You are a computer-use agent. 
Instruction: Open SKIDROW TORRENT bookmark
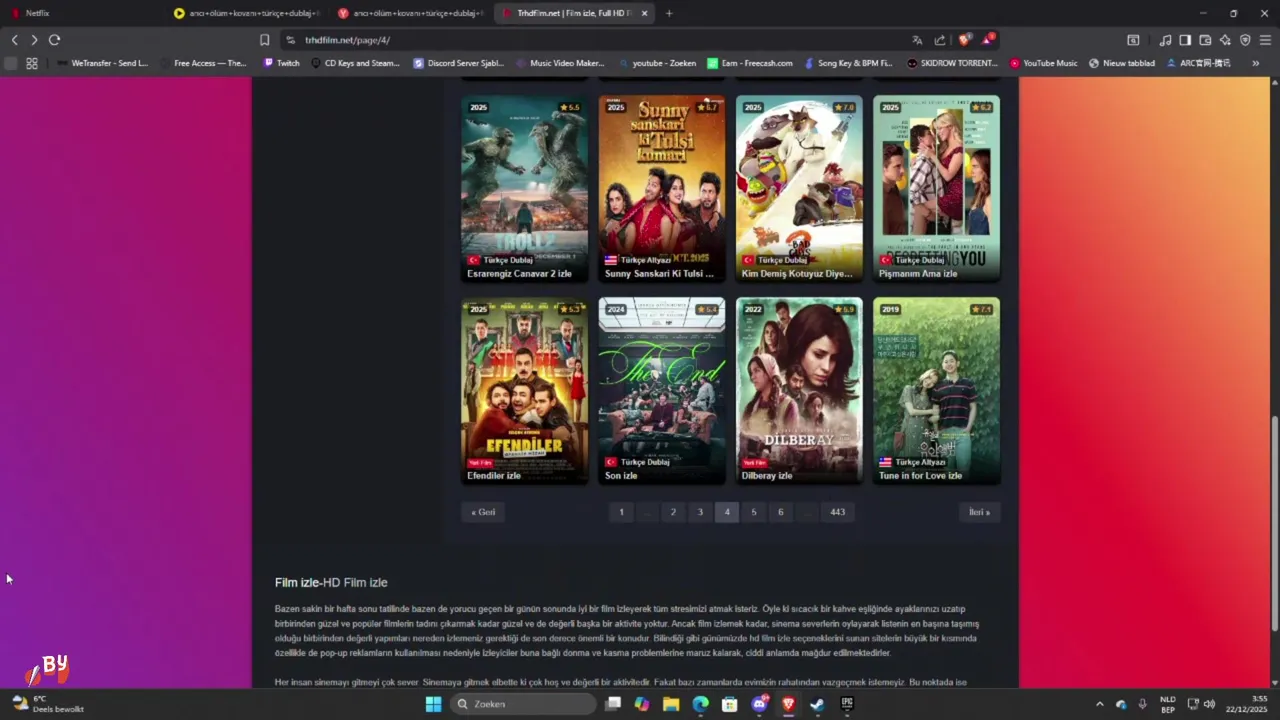click(952, 63)
